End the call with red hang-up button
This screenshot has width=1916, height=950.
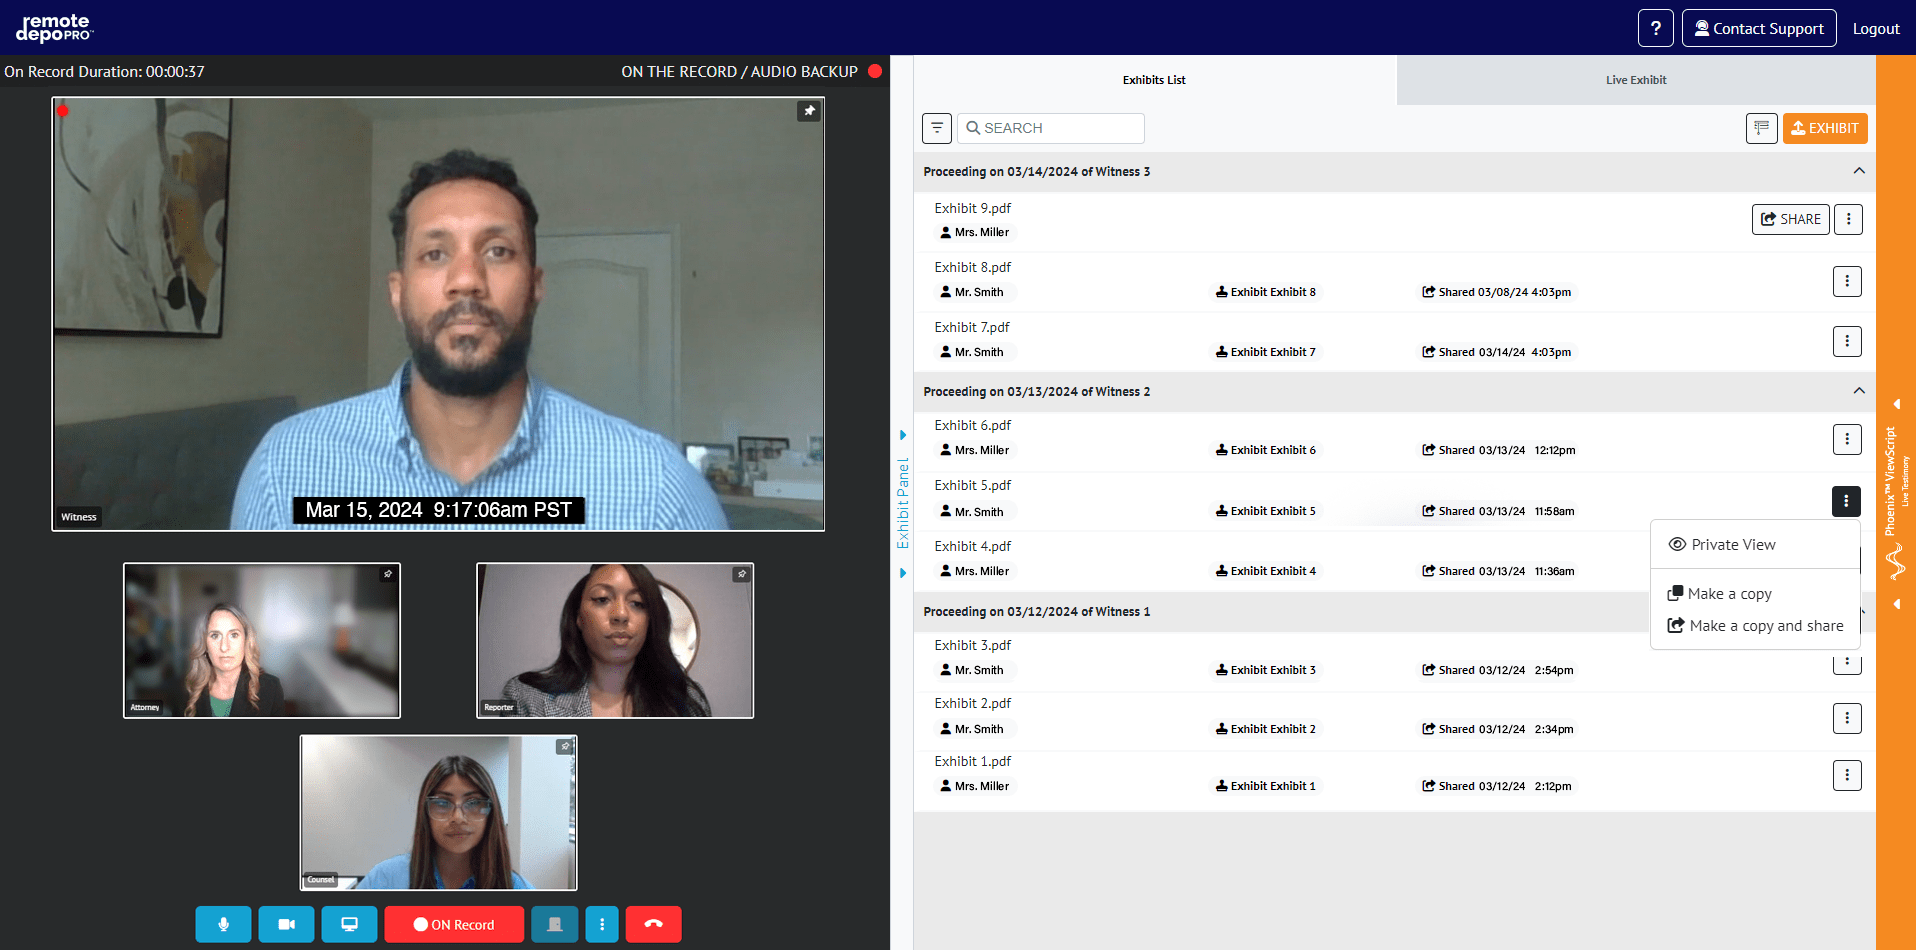coord(653,924)
